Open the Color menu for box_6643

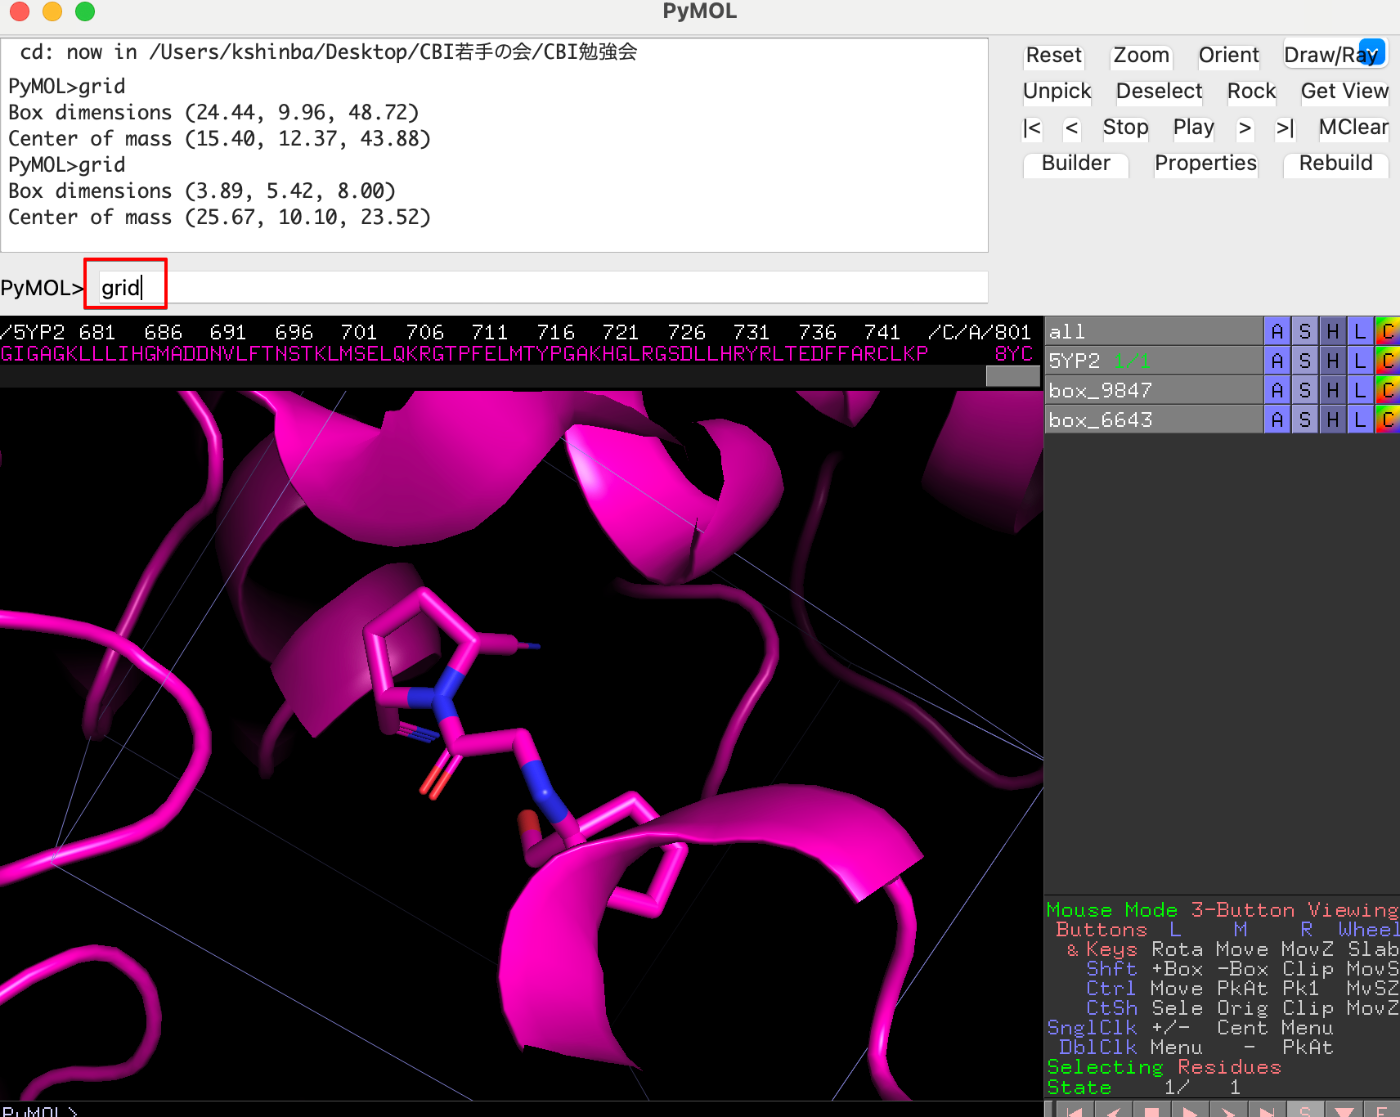[1387, 420]
